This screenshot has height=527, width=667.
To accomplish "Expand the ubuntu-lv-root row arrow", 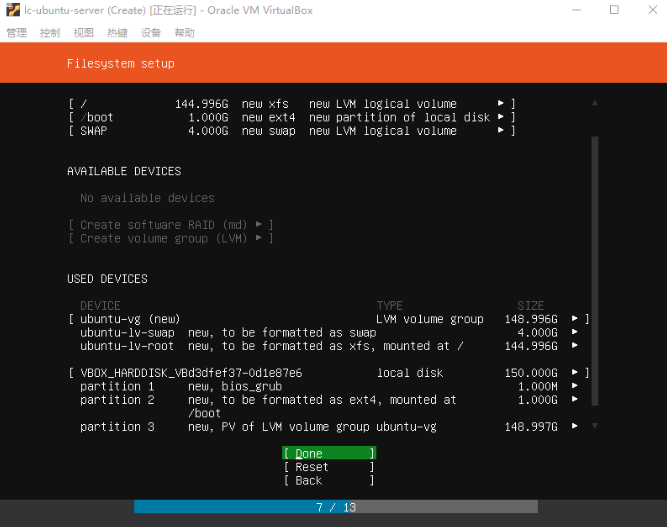I will 575,345.
